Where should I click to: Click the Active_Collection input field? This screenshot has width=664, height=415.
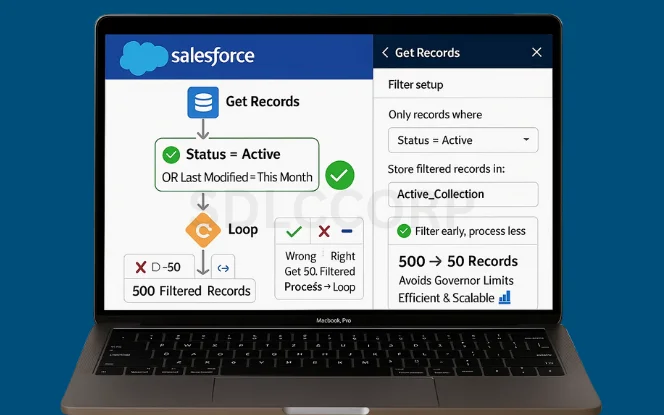click(x=463, y=194)
